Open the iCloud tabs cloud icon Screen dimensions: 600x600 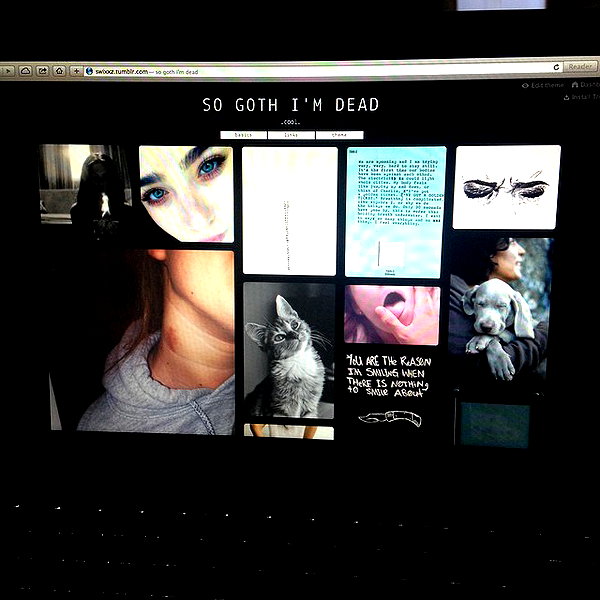click(25, 71)
